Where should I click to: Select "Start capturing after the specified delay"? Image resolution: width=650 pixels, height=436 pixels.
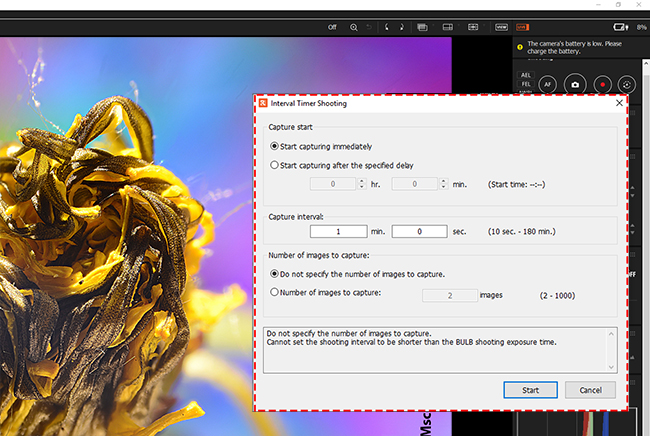point(275,164)
